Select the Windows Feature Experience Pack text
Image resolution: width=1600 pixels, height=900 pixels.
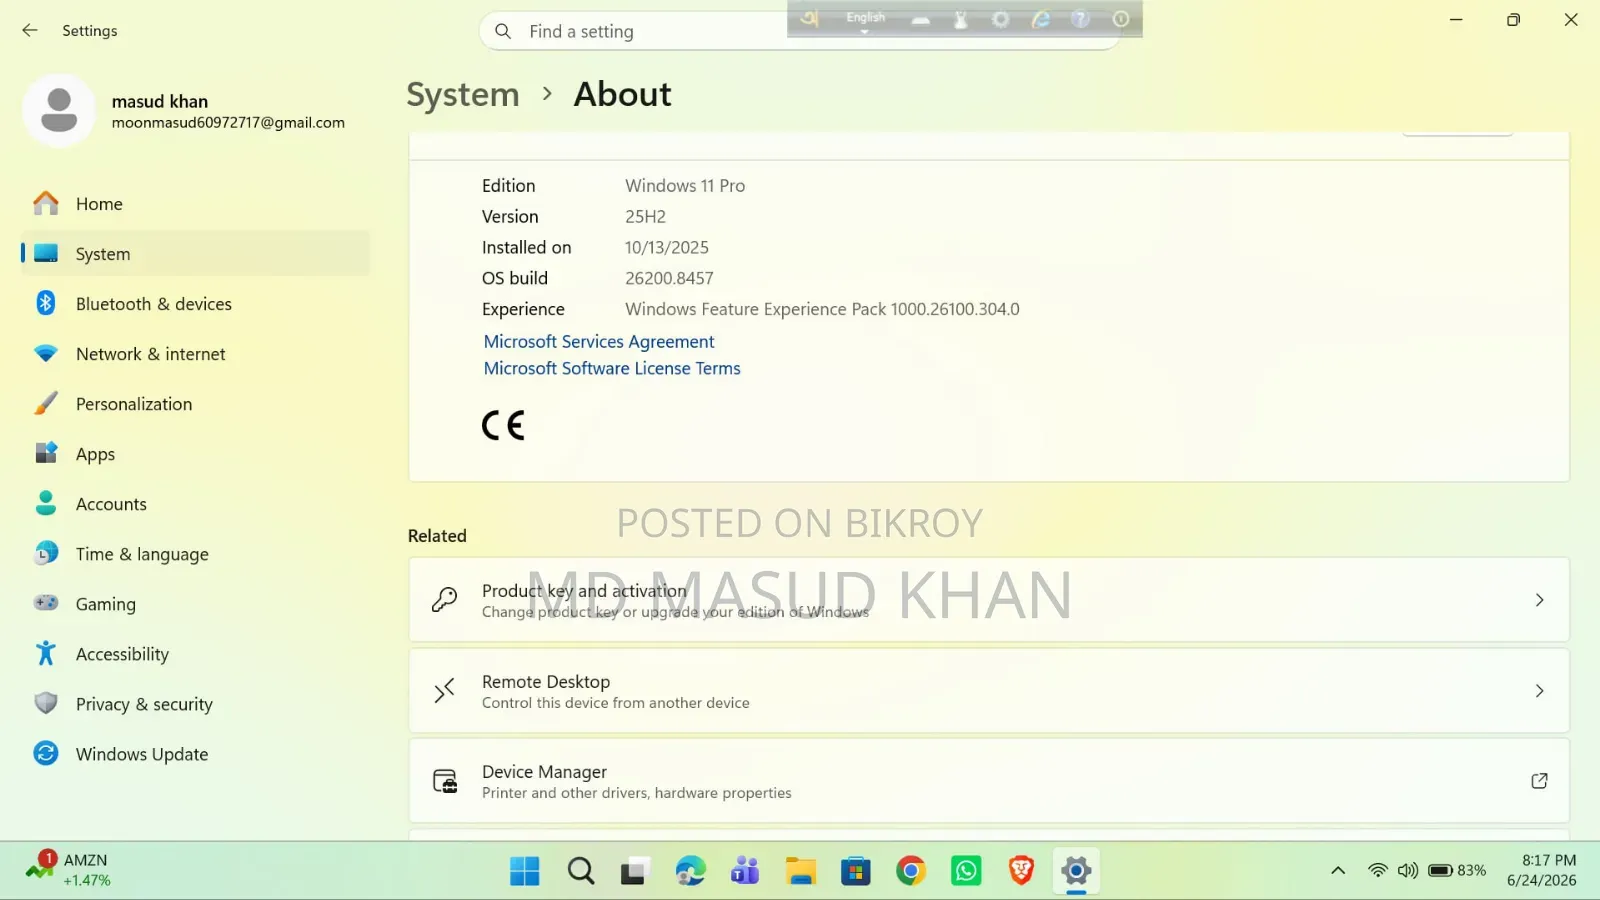coord(822,310)
